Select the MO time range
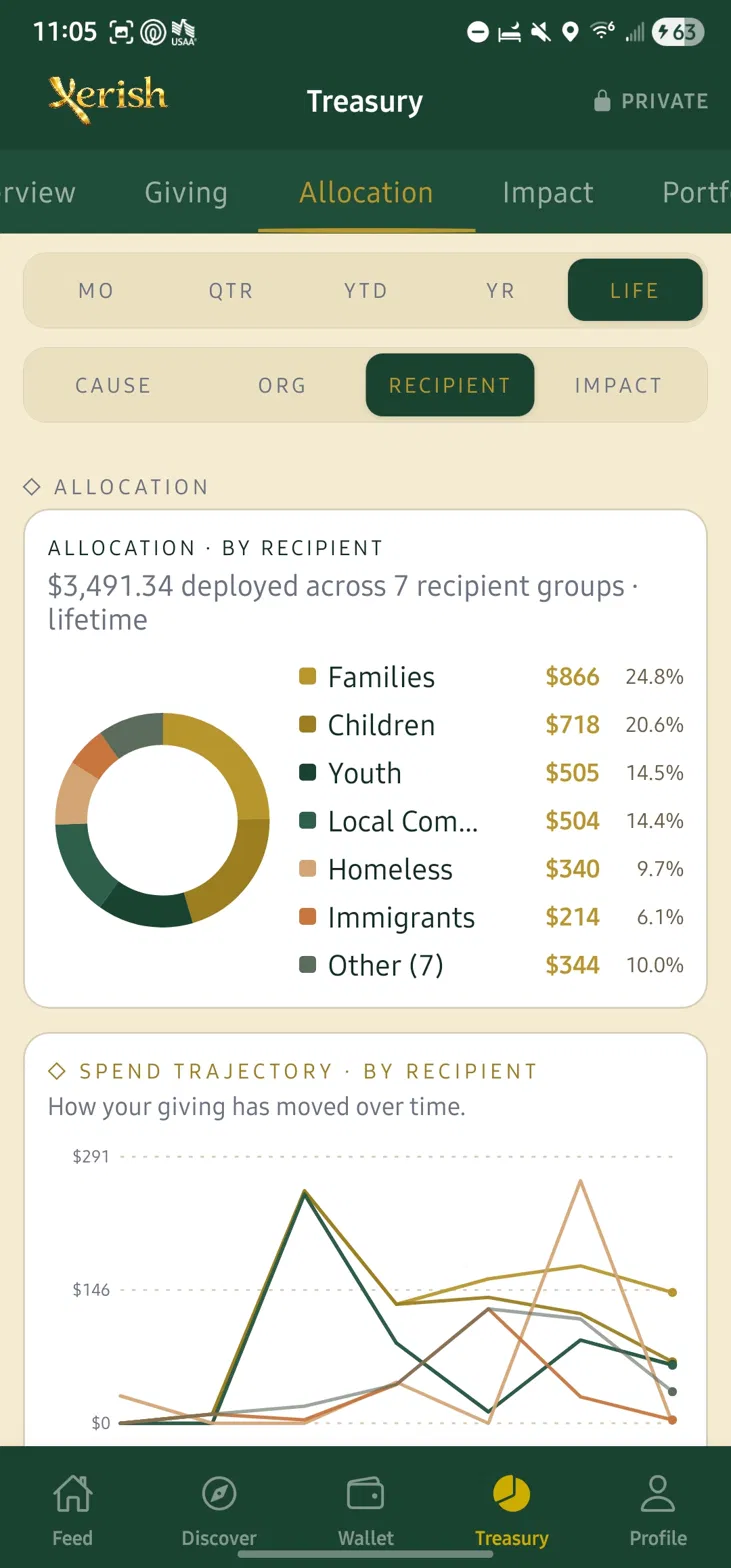Image resolution: width=731 pixels, height=1568 pixels. tap(96, 291)
